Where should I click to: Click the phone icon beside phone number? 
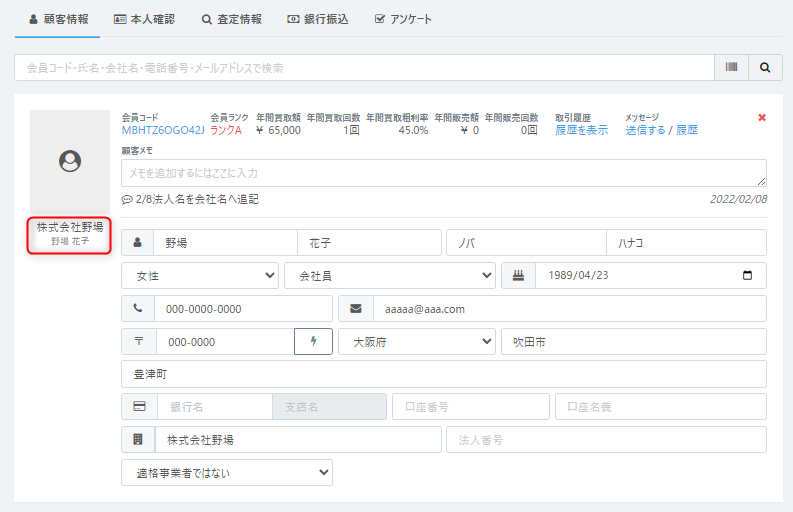click(138, 308)
